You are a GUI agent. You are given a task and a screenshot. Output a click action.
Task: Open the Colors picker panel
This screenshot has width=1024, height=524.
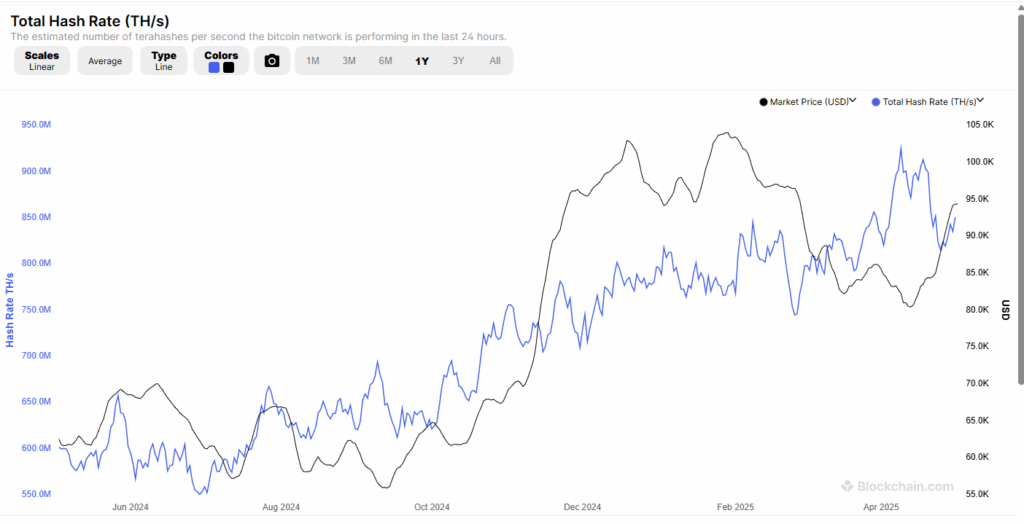coord(221,55)
